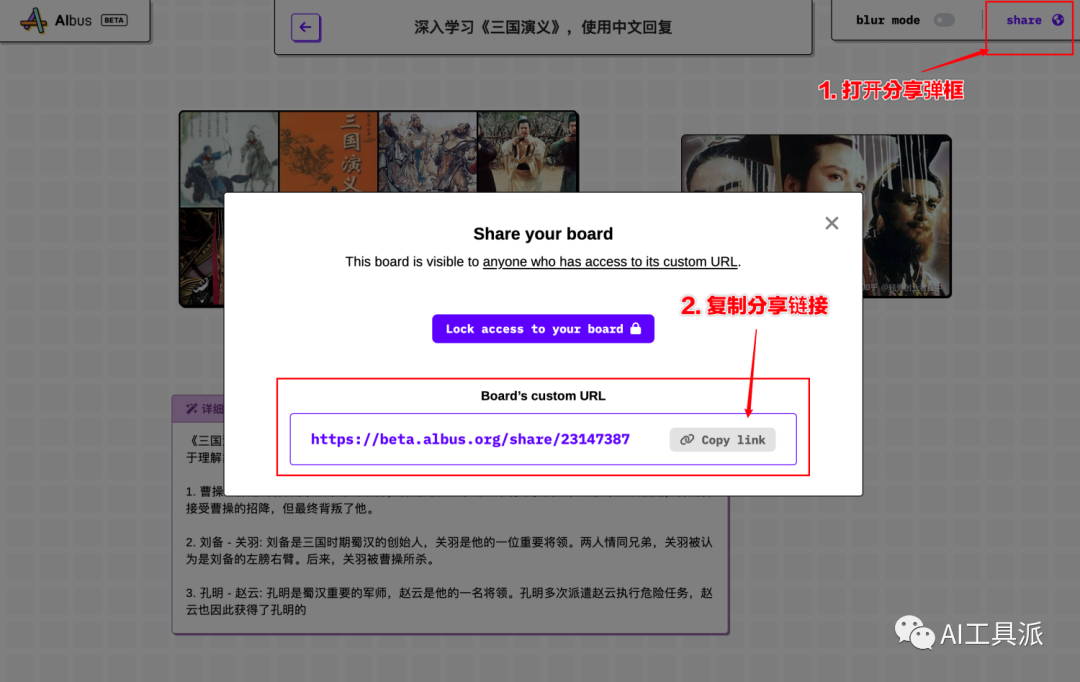Click the Share your board heading
The width and height of the screenshot is (1080, 682).
pos(543,234)
